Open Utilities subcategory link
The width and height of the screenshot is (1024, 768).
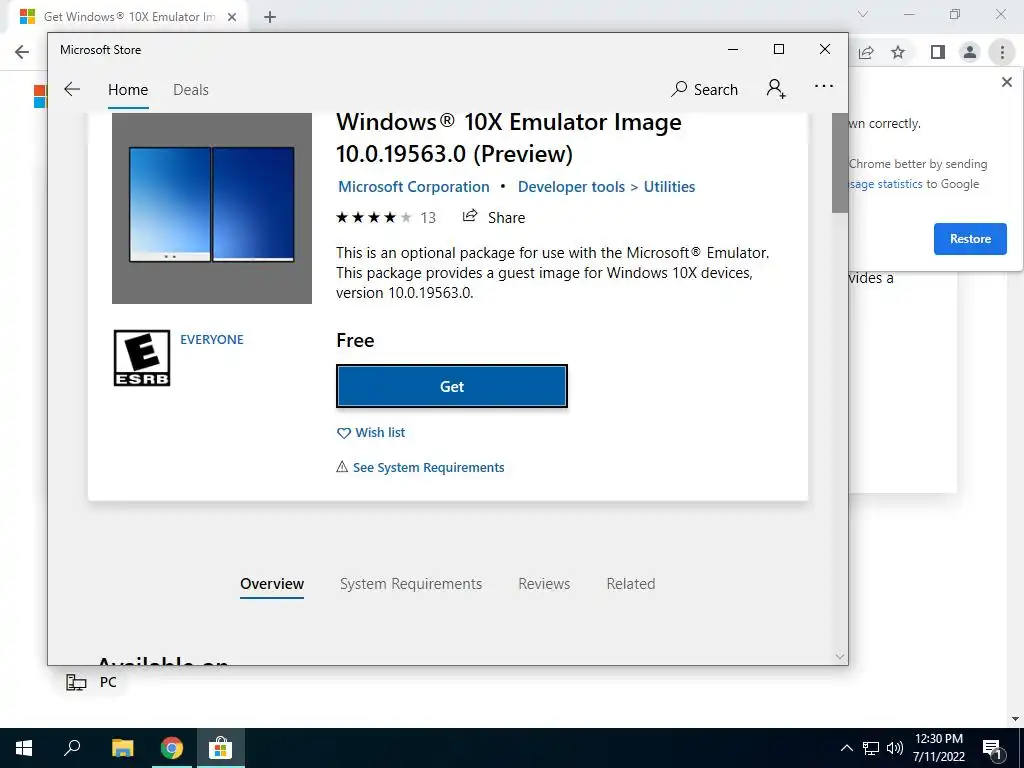click(669, 187)
